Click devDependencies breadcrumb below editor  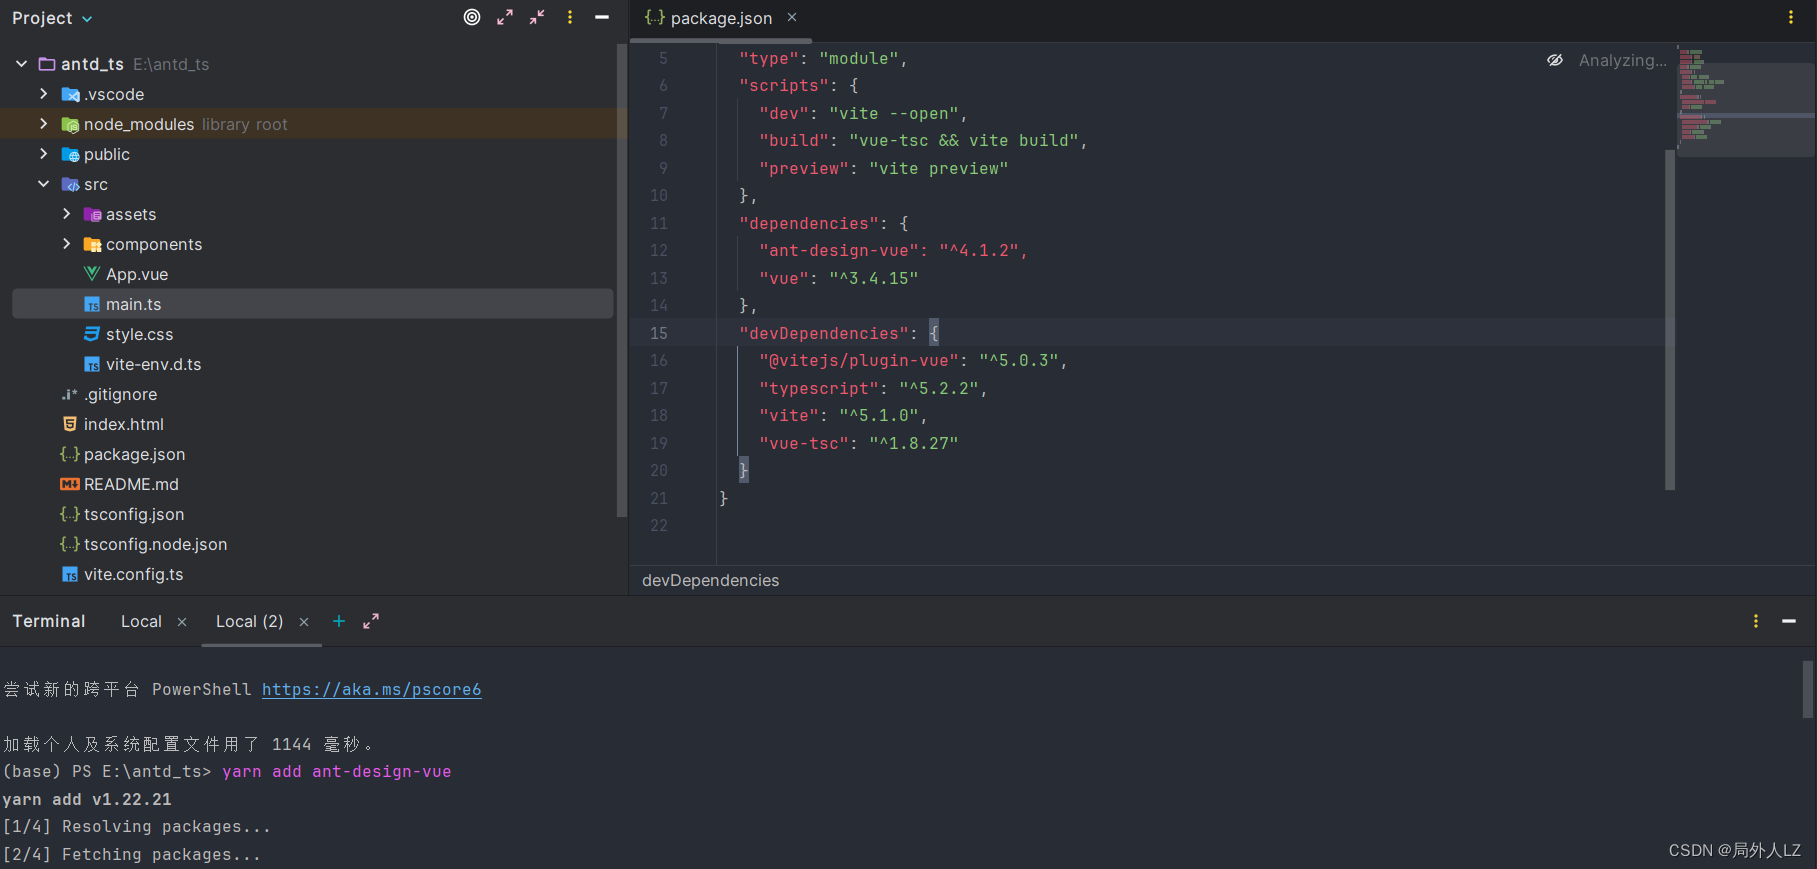(710, 580)
